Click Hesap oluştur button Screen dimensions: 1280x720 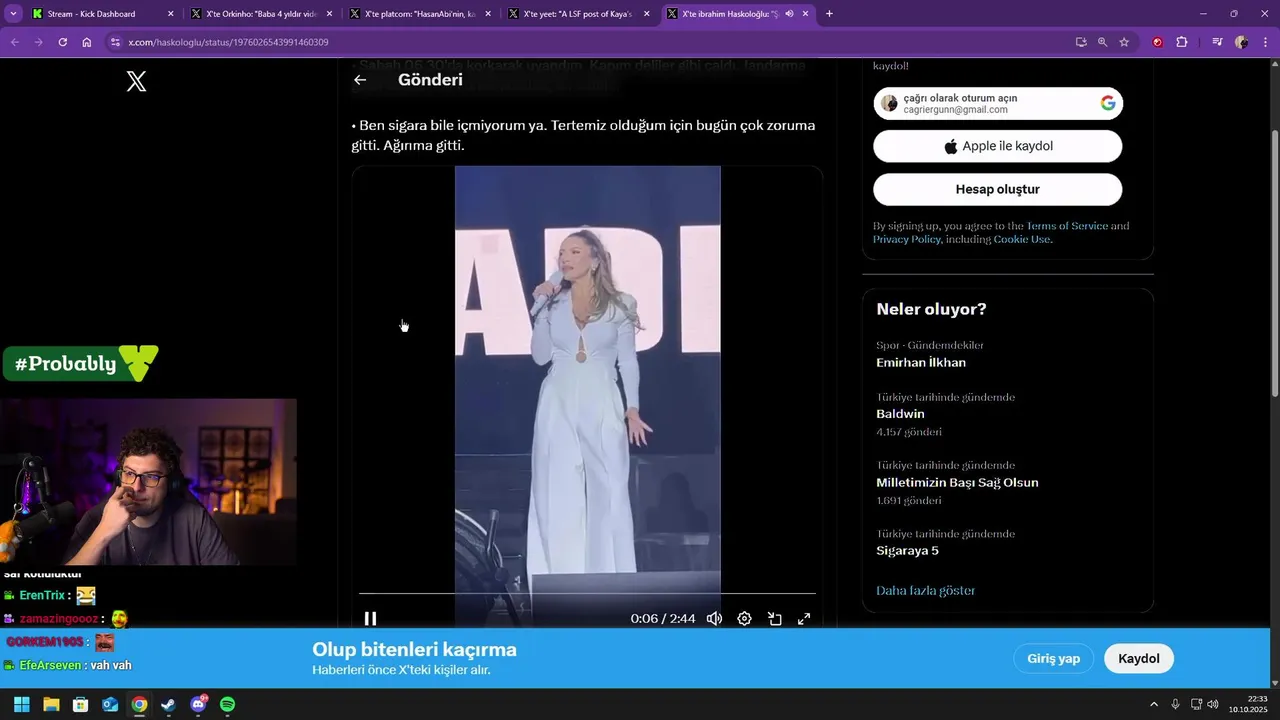click(x=998, y=189)
